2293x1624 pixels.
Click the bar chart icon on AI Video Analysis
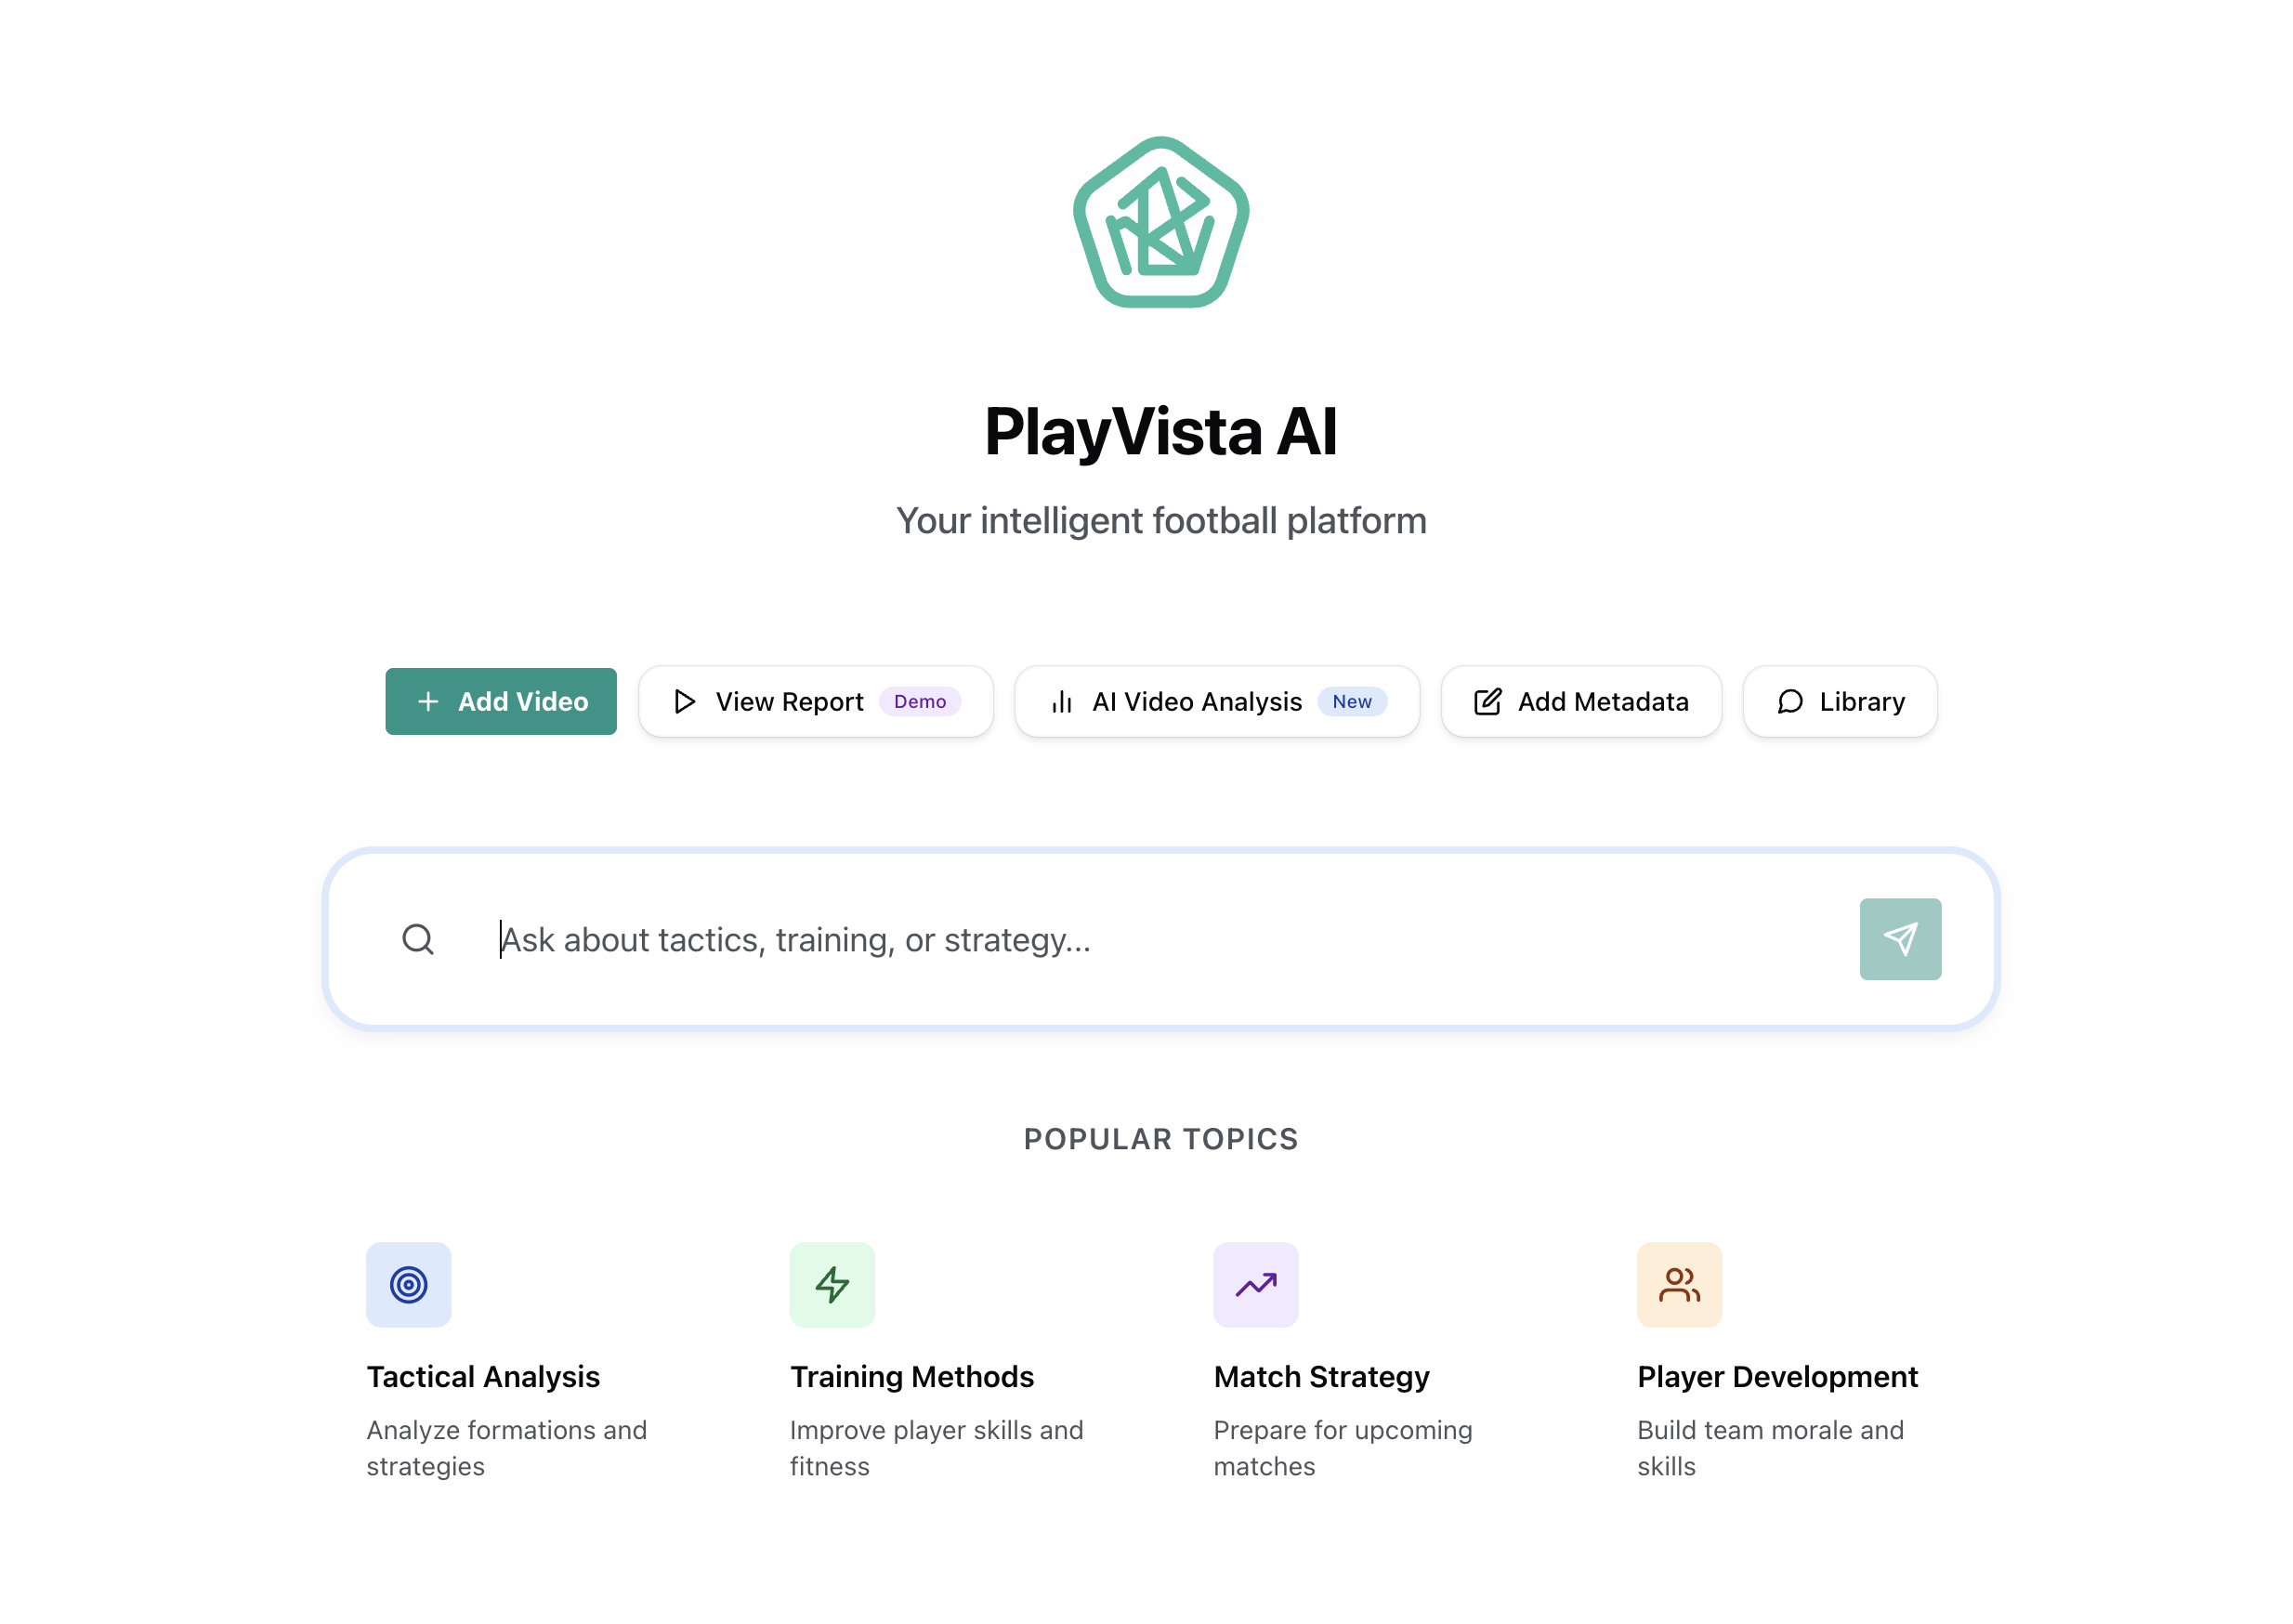pos(1062,701)
